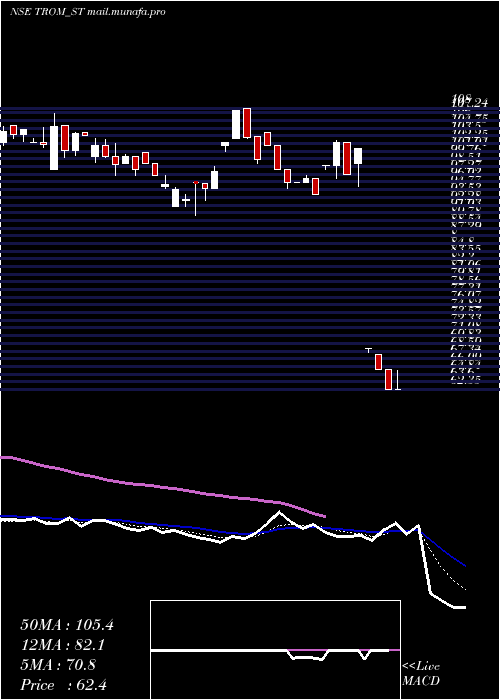Click the large white candlestick at chart top
Image resolution: width=500 pixels, height=700 pixels.
coord(236,124)
